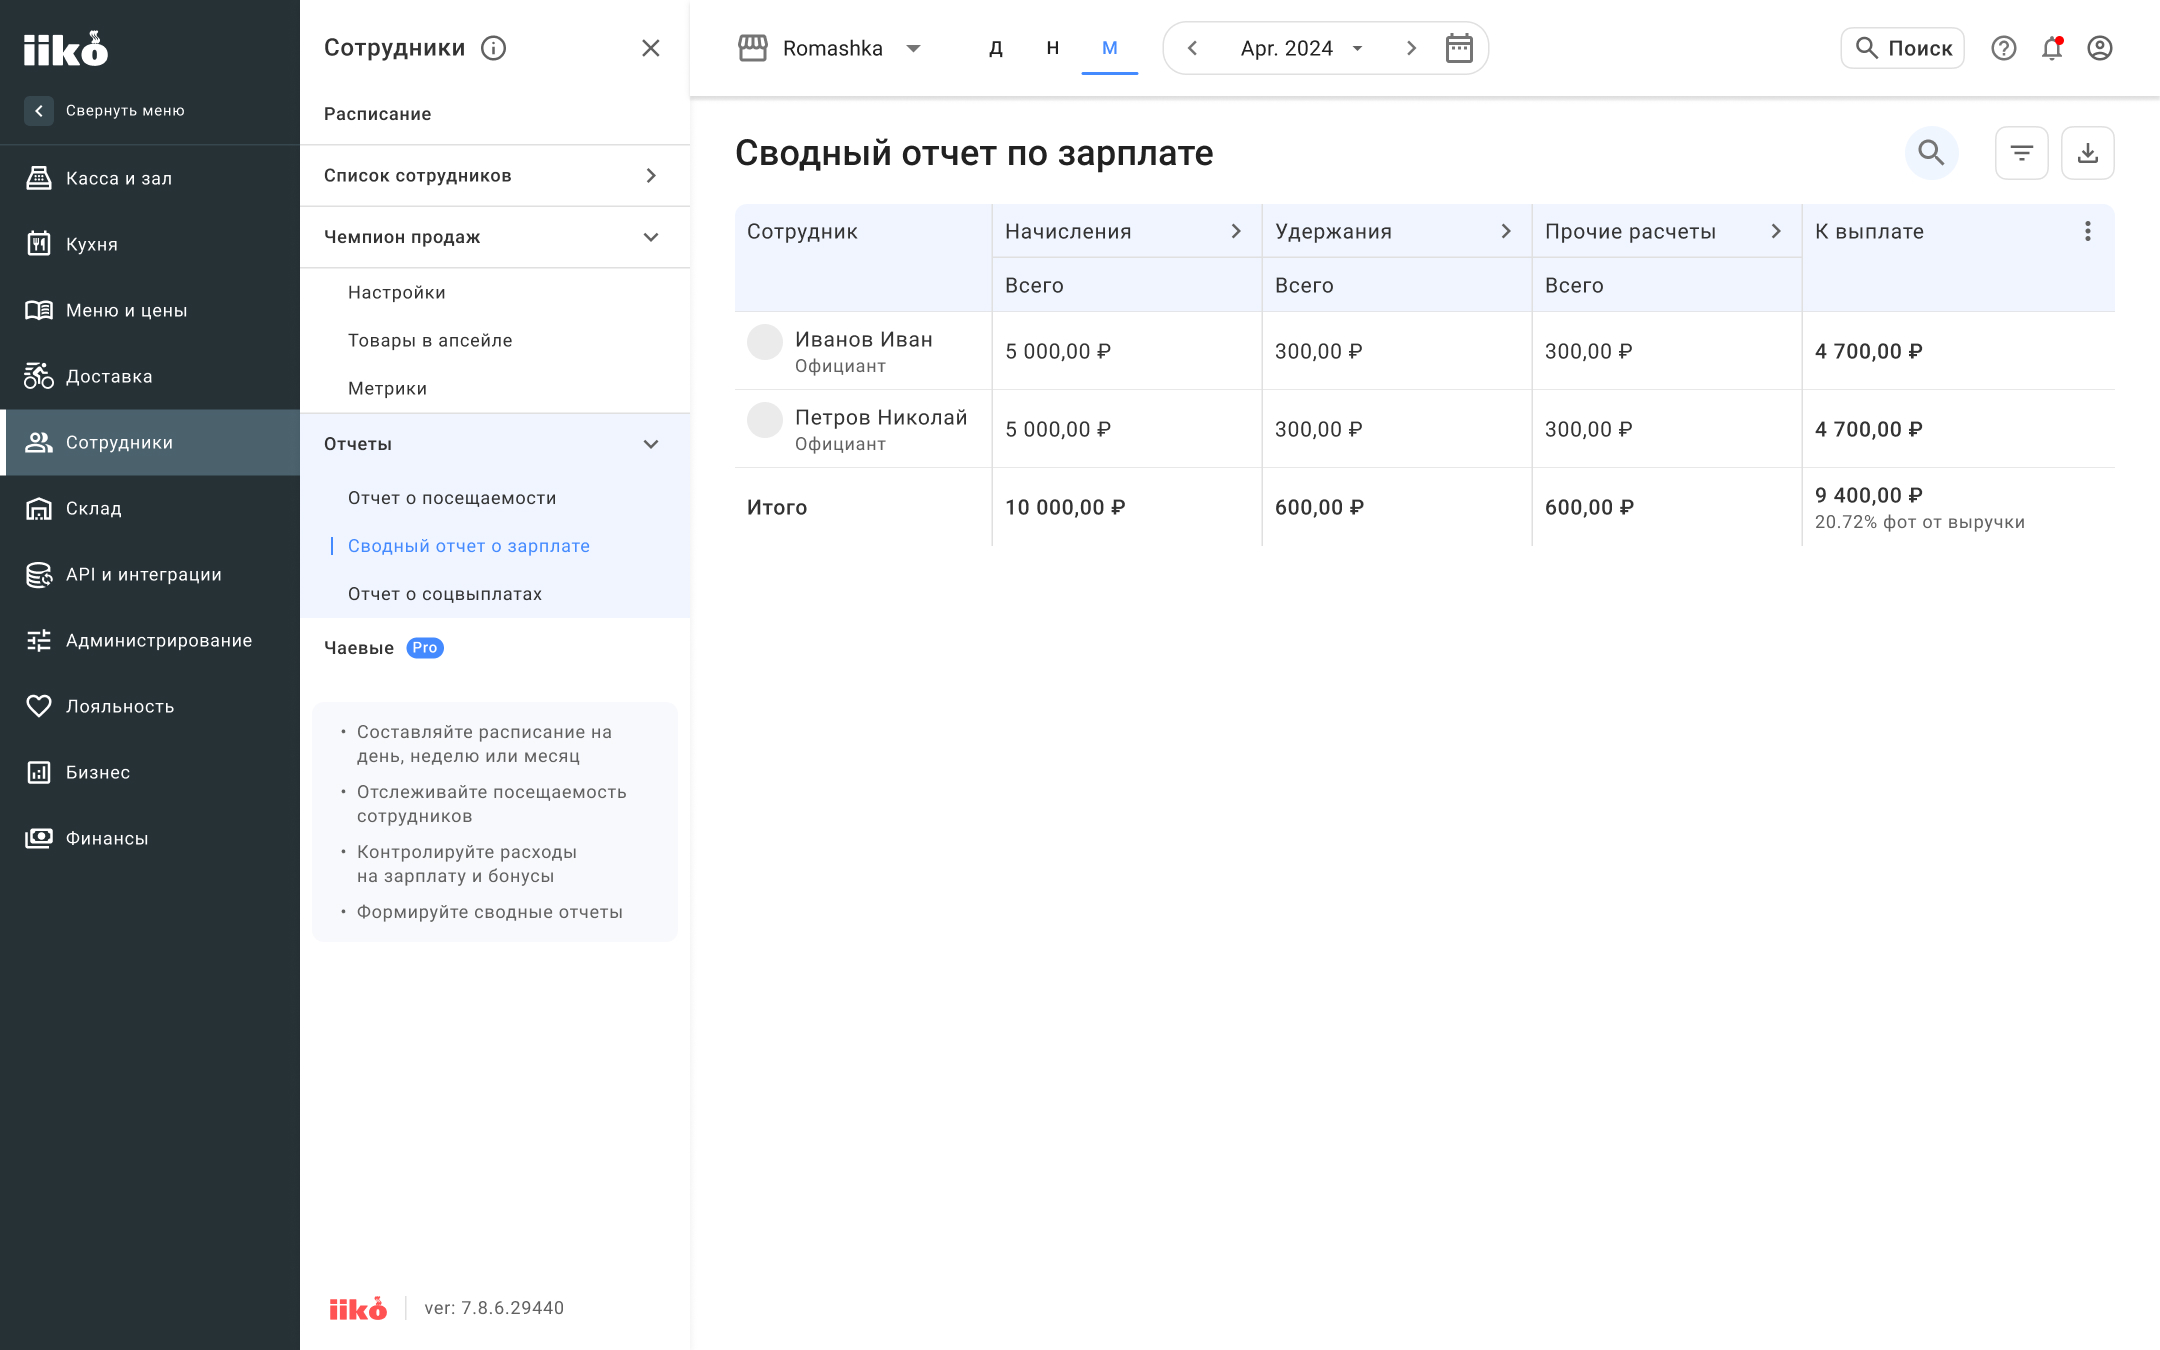Screen dimensions: 2160x1350
Task: Open the Кухня section icon
Action: tap(39, 244)
